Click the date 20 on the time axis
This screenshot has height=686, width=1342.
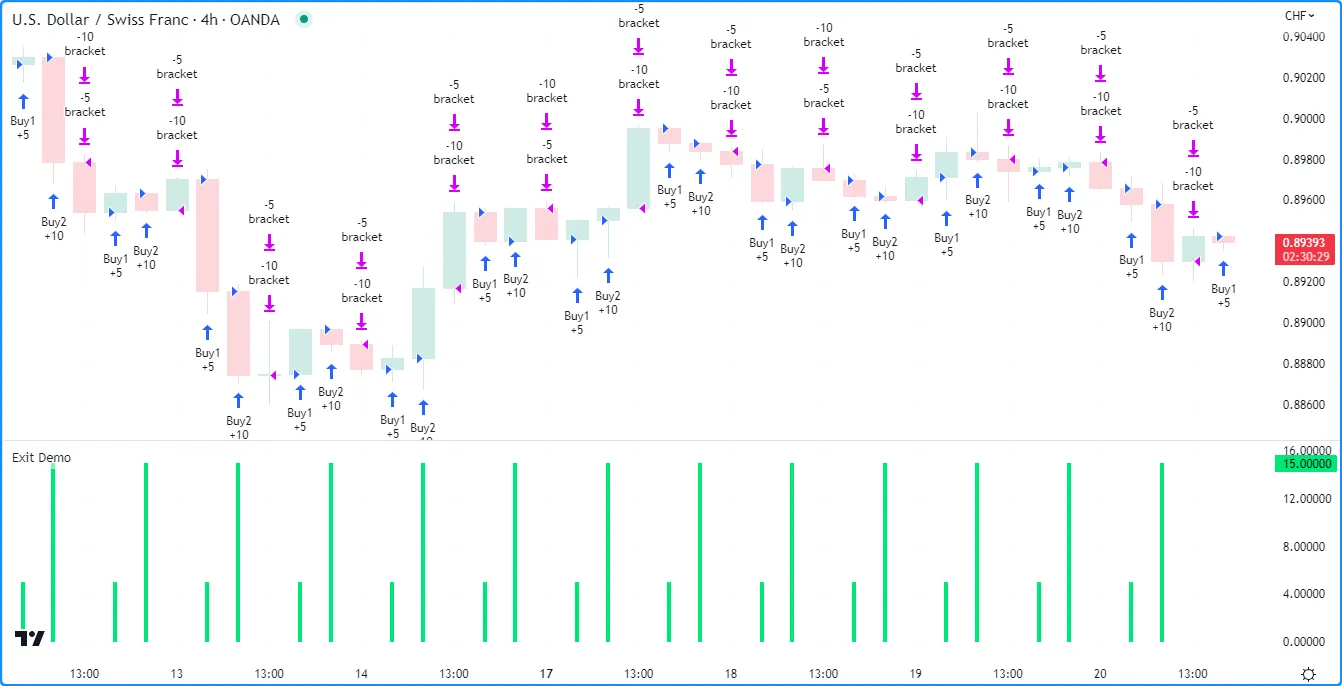(x=1100, y=674)
